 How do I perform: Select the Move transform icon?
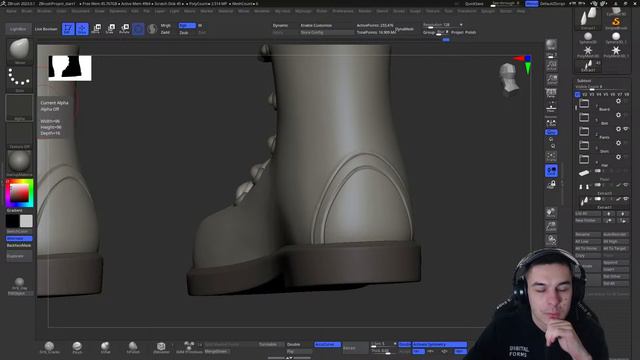tap(96, 29)
